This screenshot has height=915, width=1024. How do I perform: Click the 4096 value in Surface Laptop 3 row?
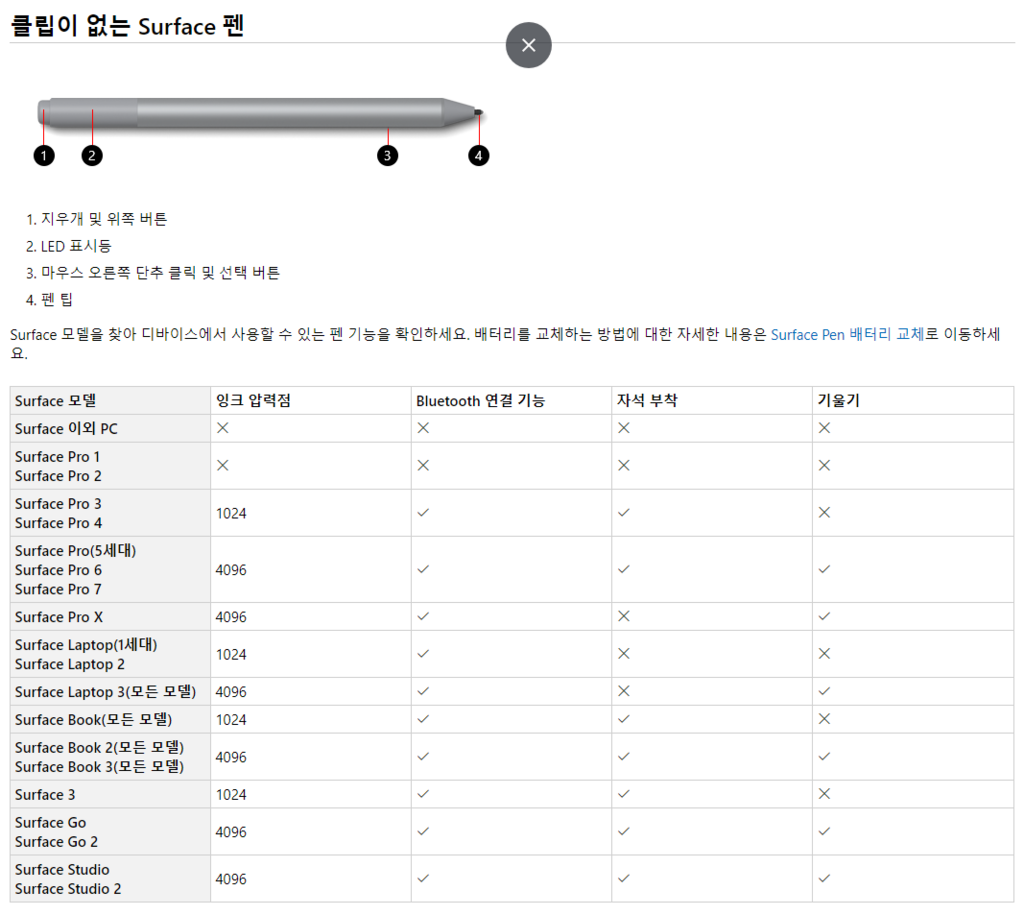coord(231,692)
